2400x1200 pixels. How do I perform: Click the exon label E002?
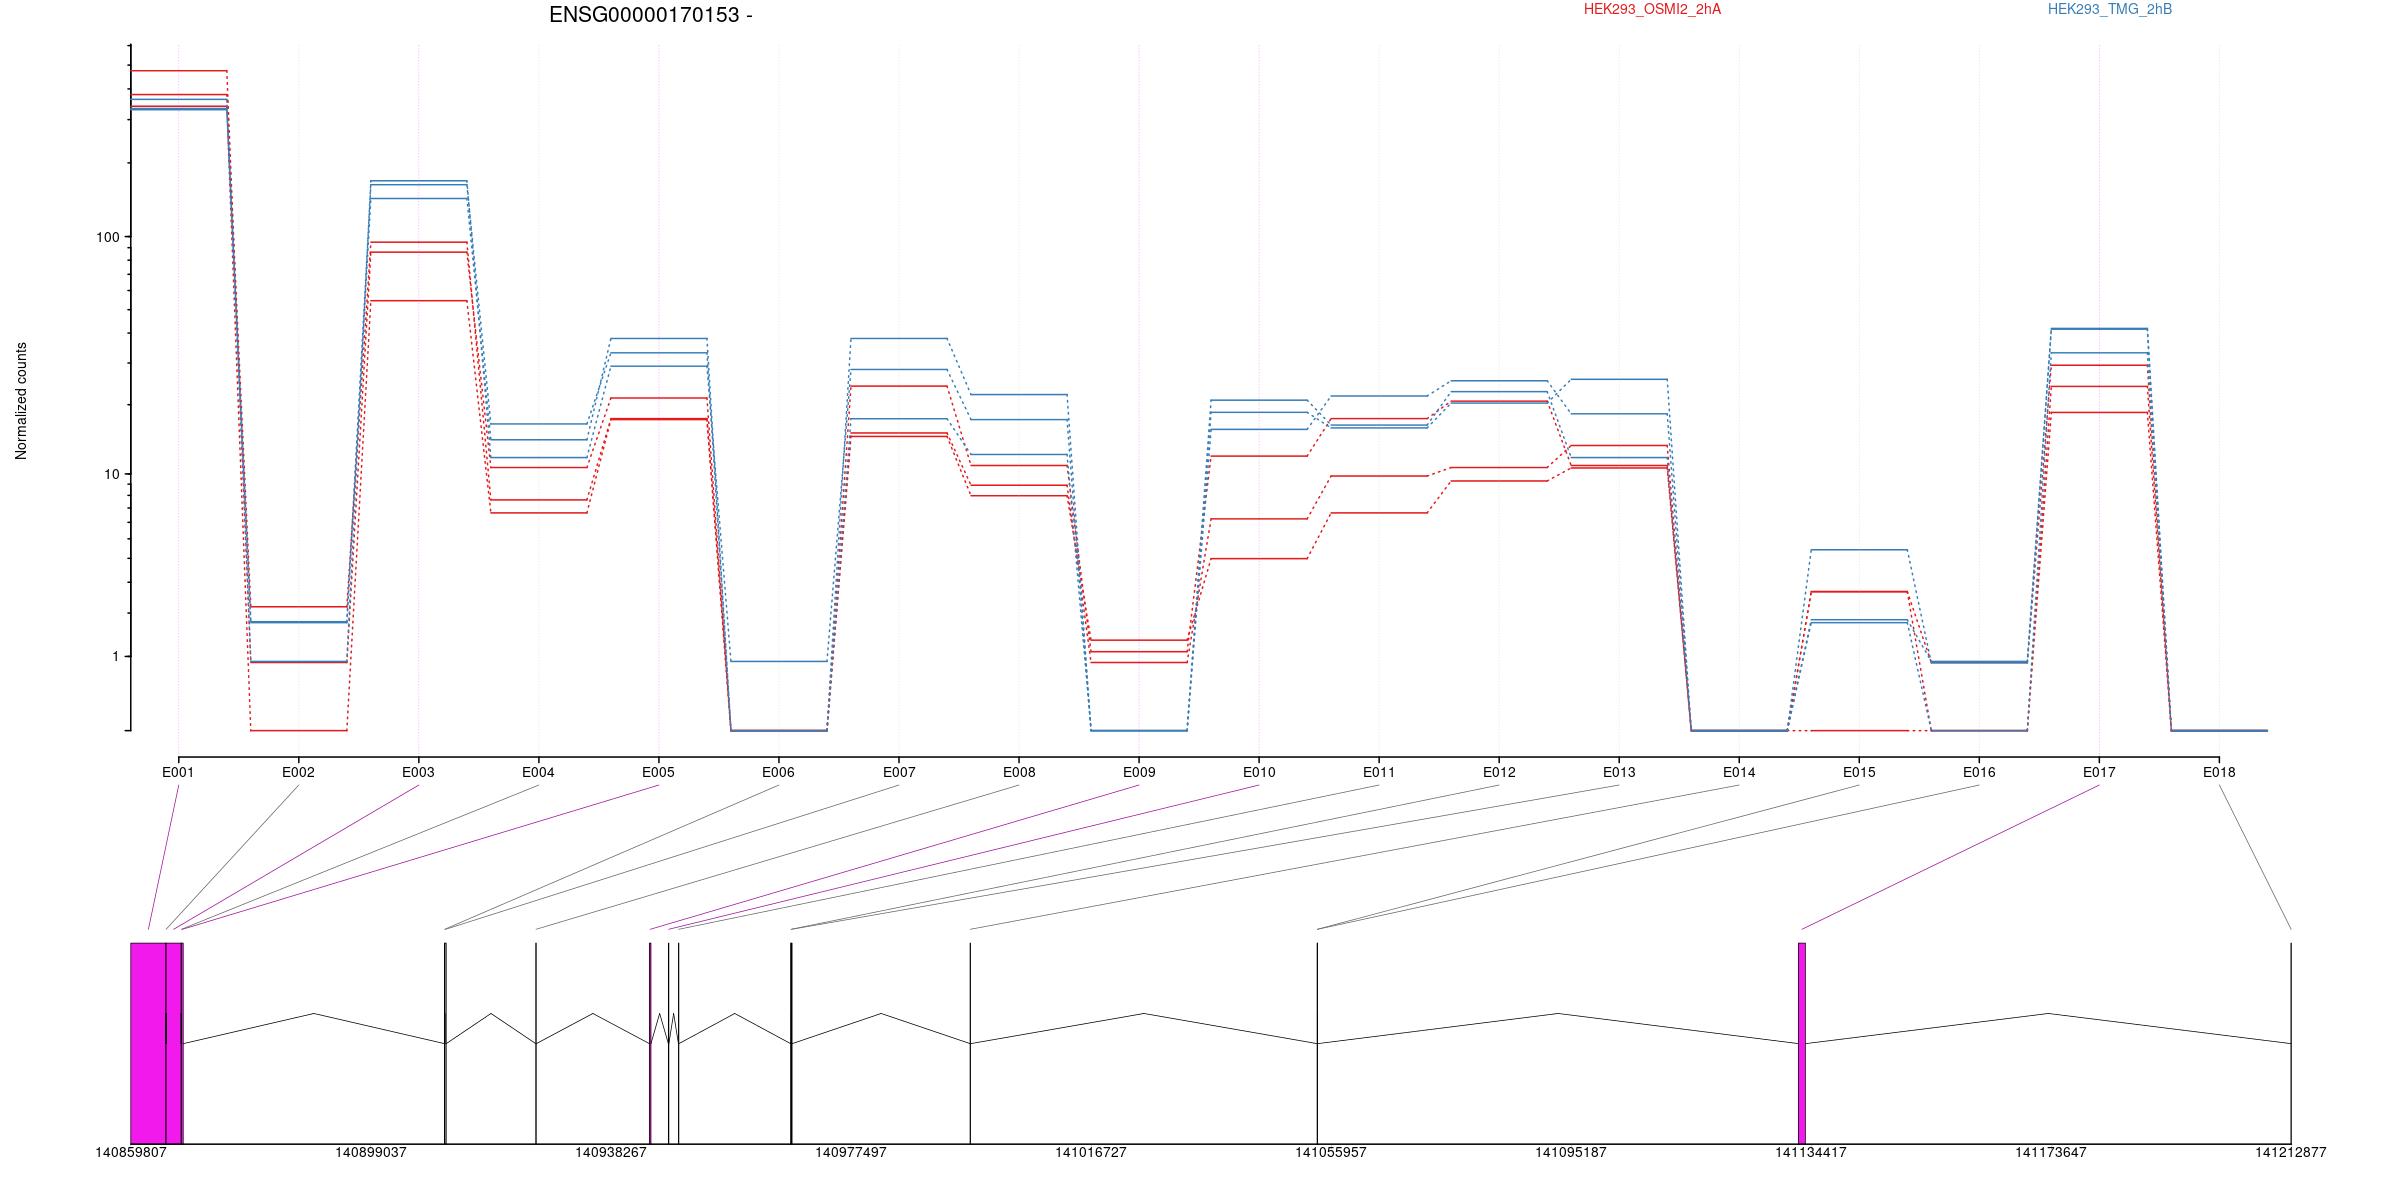298,772
